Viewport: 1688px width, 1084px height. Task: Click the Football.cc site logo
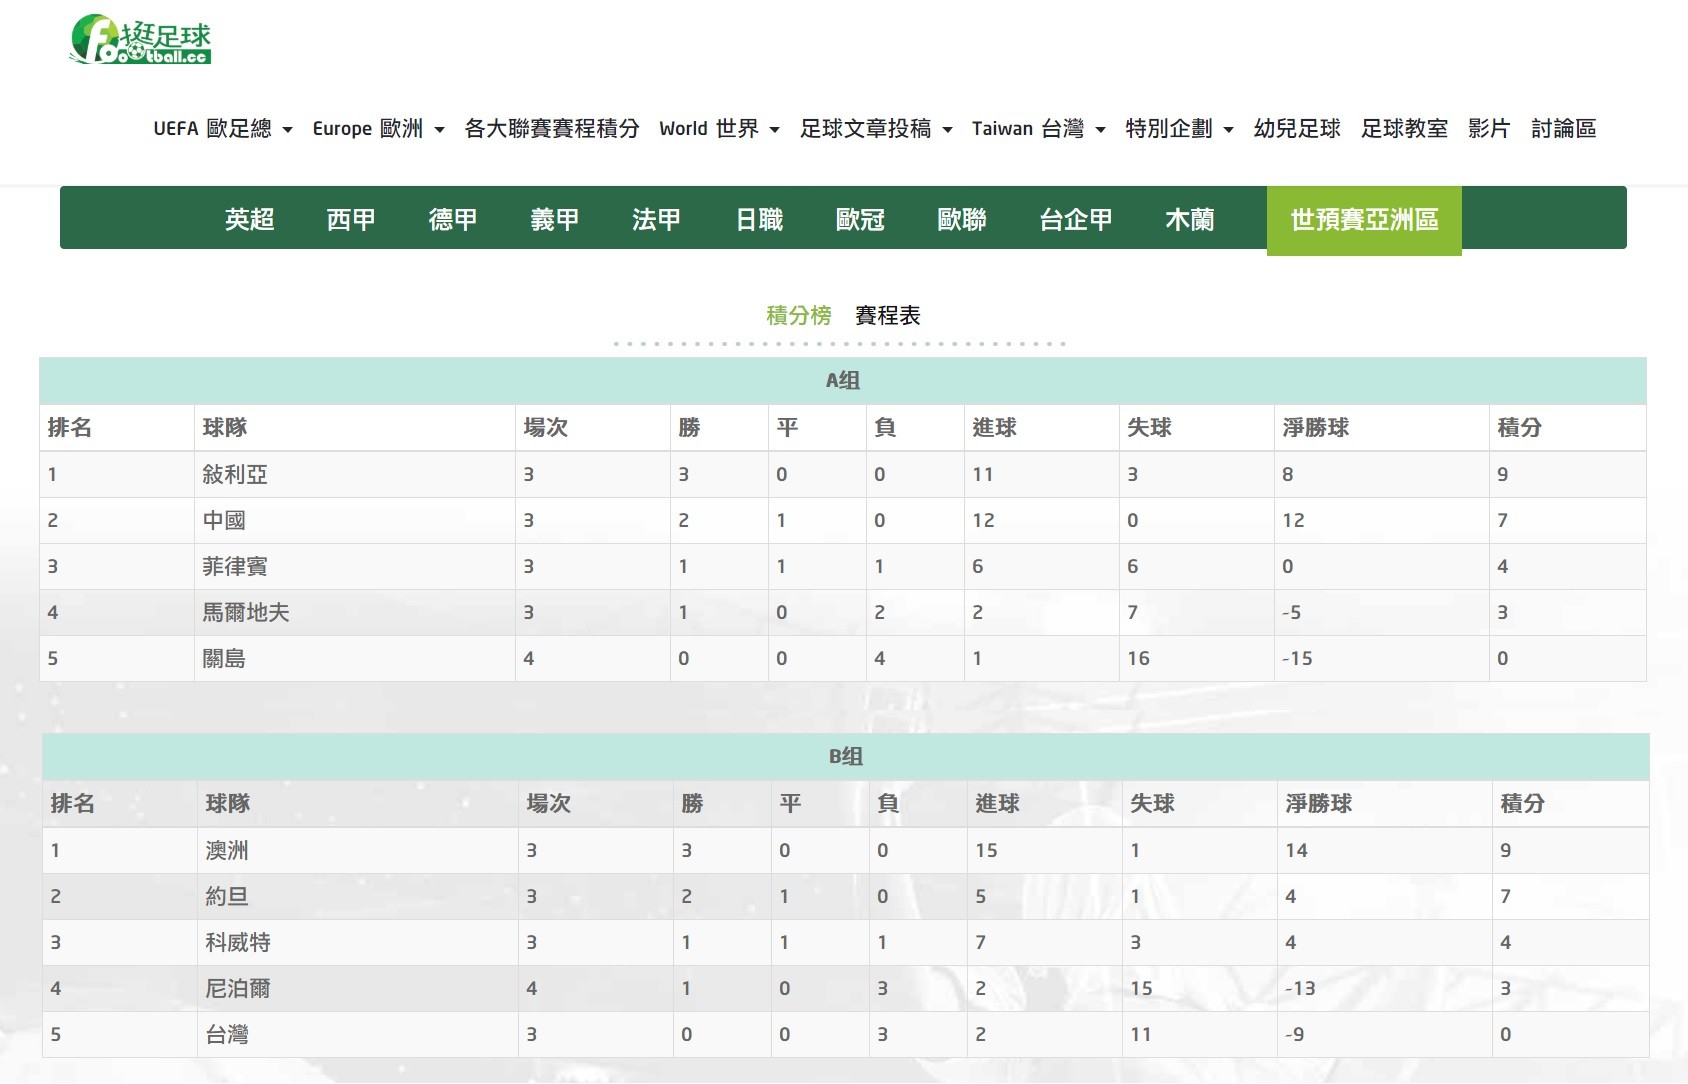[140, 40]
